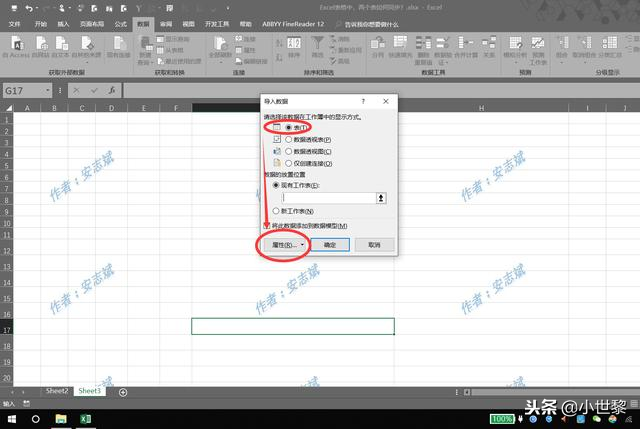Switch to the 审阅 (Review) tab
This screenshot has width=640, height=429.
(x=166, y=24)
